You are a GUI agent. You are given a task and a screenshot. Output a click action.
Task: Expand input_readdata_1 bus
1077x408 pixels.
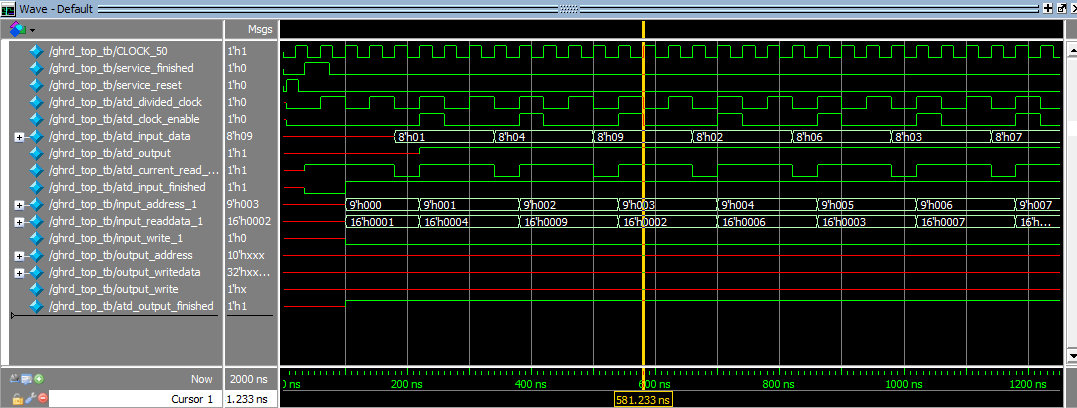(19, 222)
